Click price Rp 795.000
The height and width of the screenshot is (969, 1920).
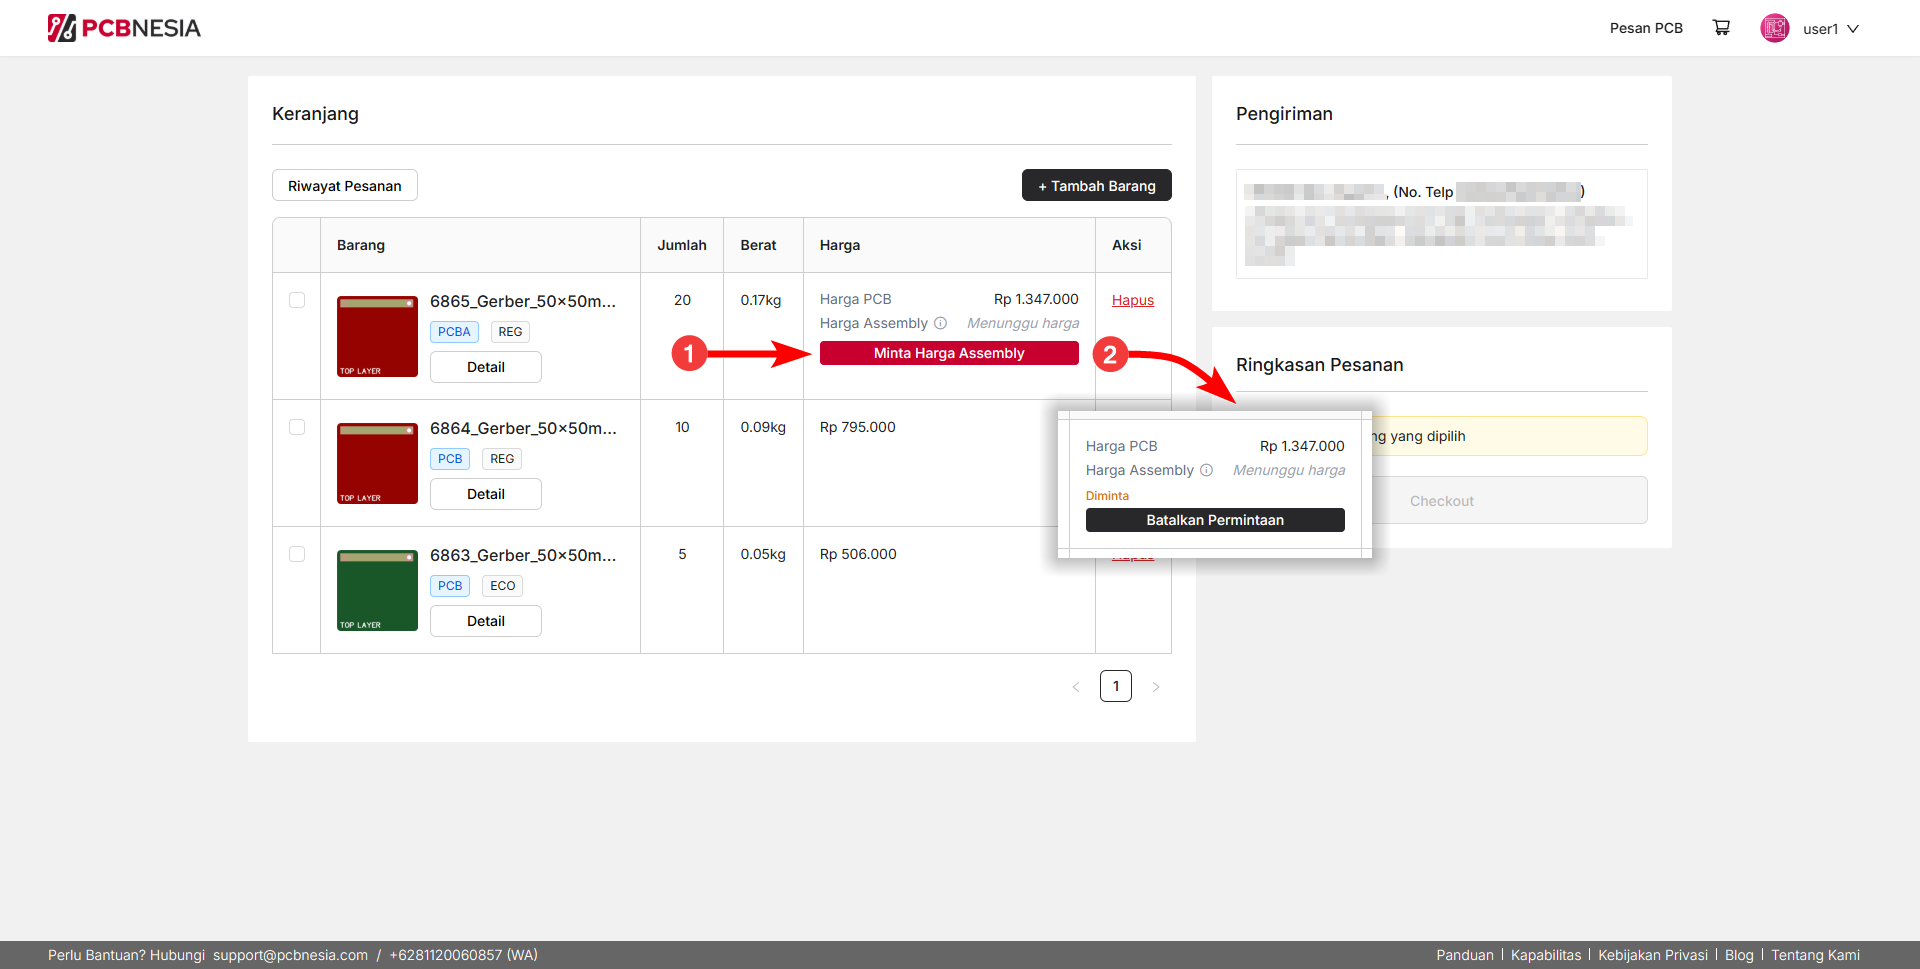(x=858, y=427)
